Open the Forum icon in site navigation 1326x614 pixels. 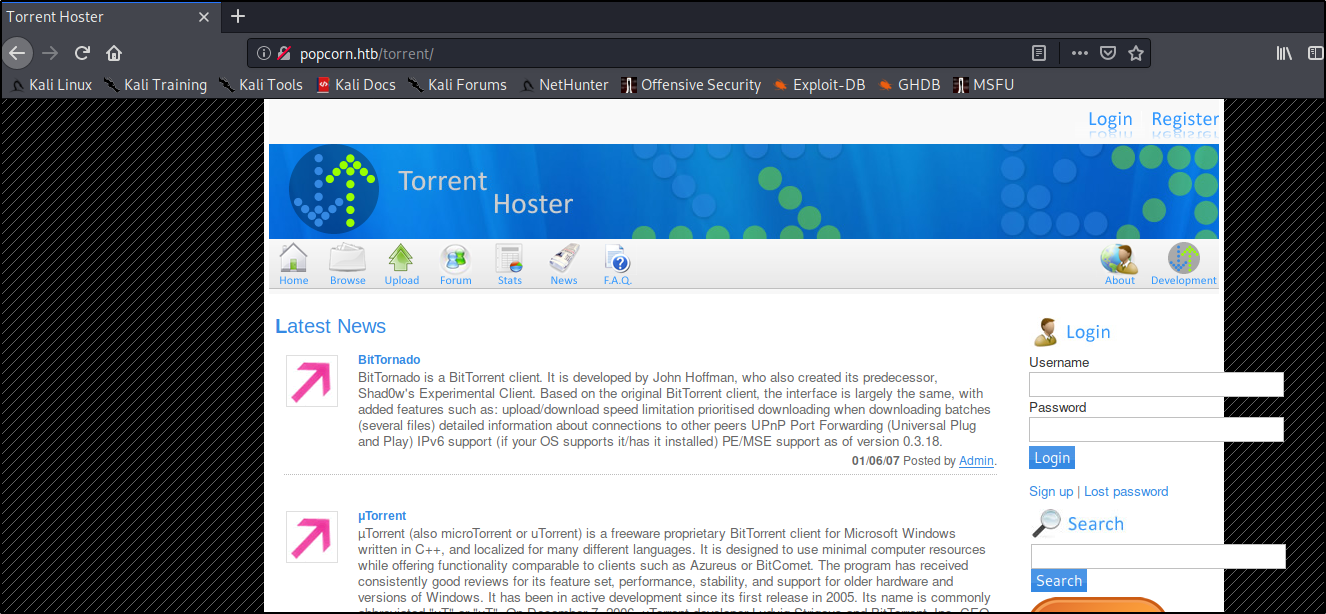pos(455,265)
